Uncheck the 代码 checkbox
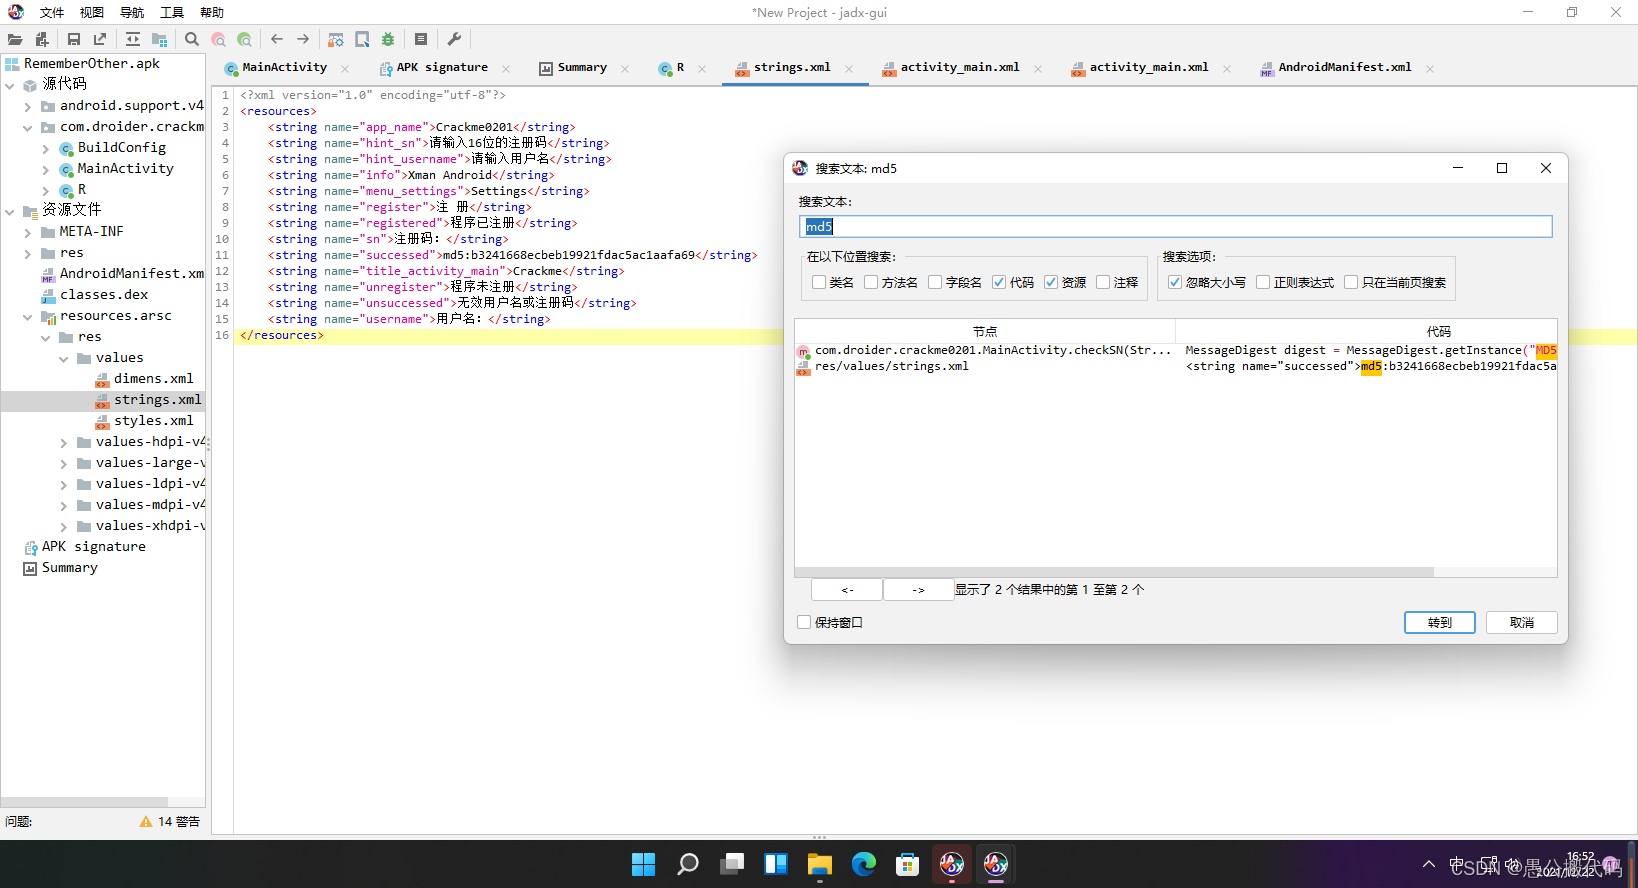Image resolution: width=1638 pixels, height=888 pixels. tap(999, 282)
